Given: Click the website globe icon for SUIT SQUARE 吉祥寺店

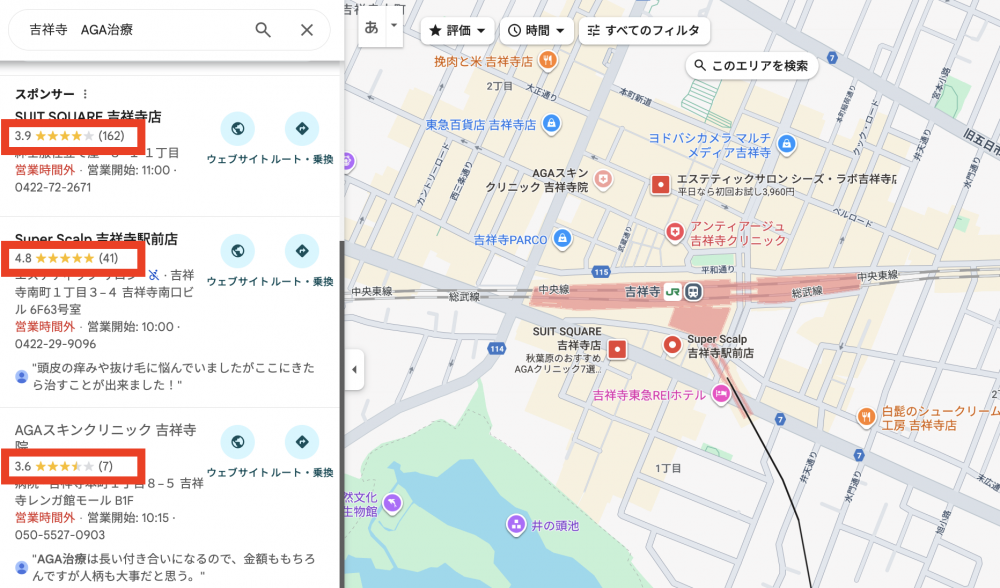Looking at the screenshot, I should 238,130.
